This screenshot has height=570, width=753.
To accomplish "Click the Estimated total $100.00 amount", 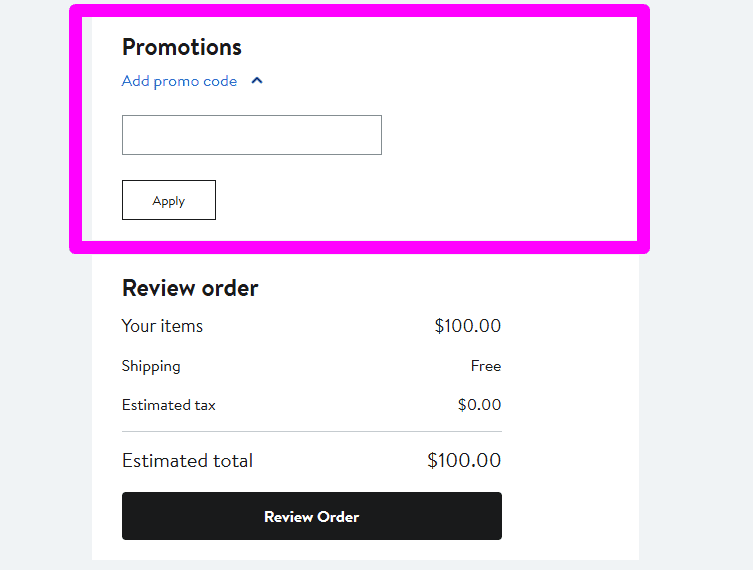I will (463, 461).
